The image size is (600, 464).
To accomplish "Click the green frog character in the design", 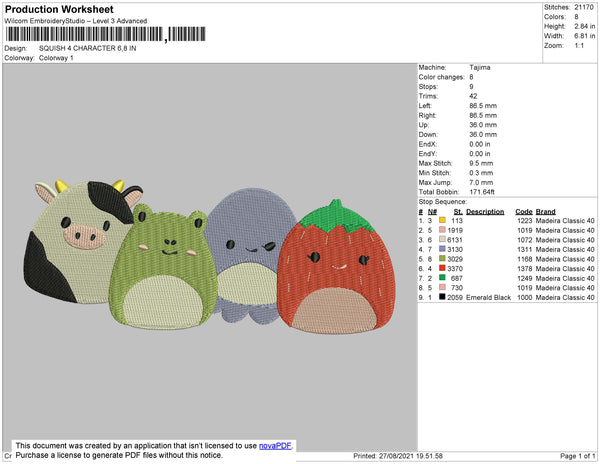I will pyautogui.click(x=163, y=268).
